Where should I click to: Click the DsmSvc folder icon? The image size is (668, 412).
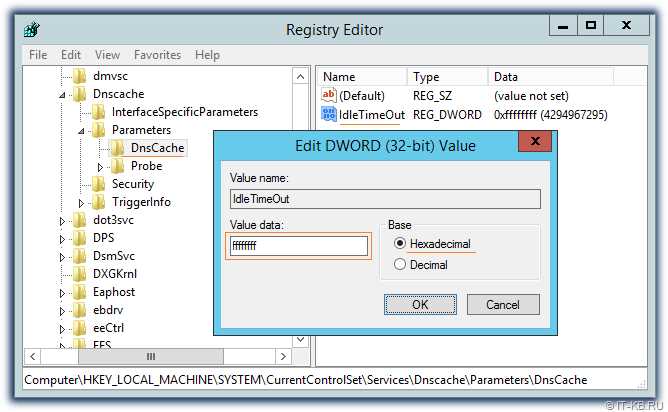[80, 256]
